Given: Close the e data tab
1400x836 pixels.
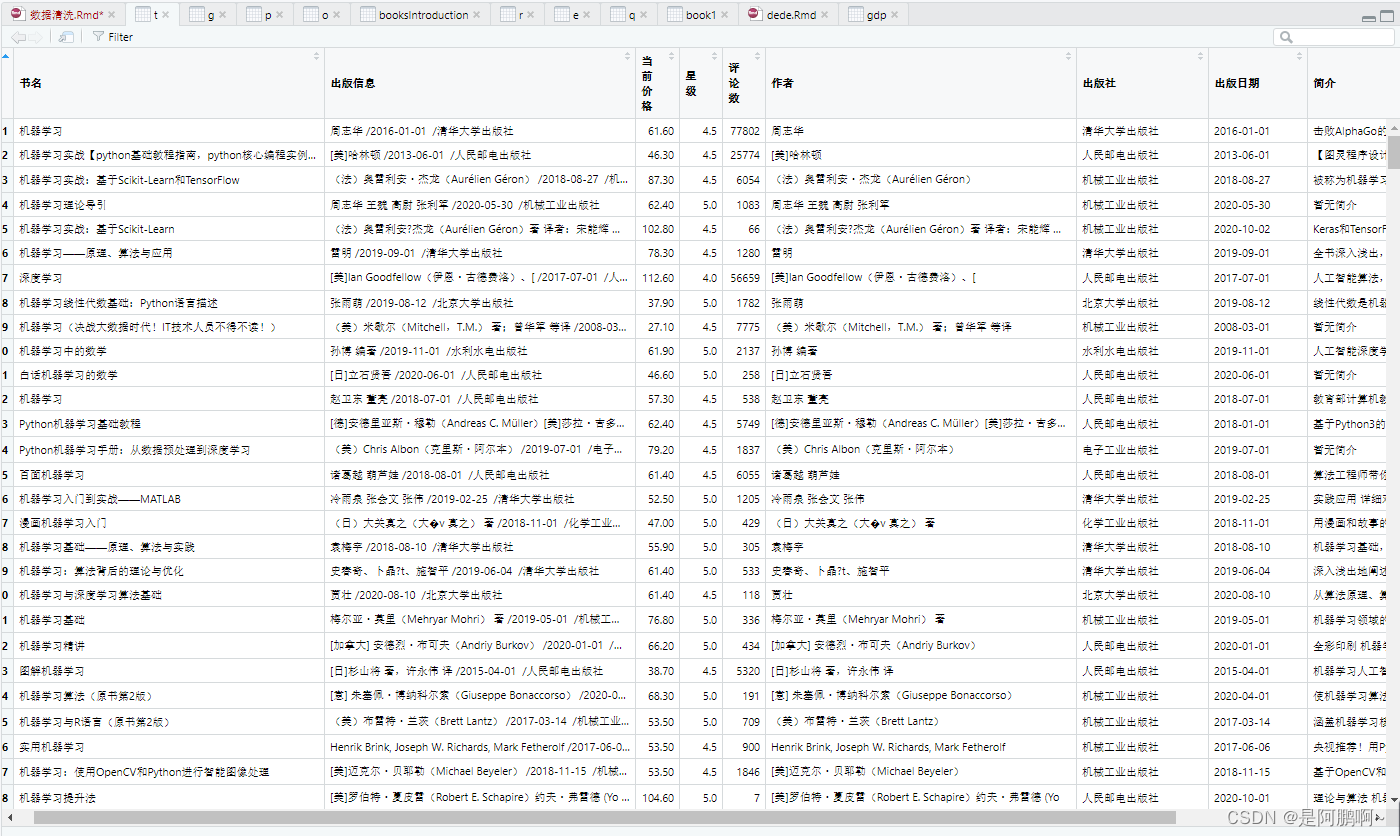Looking at the screenshot, I should coord(587,15).
